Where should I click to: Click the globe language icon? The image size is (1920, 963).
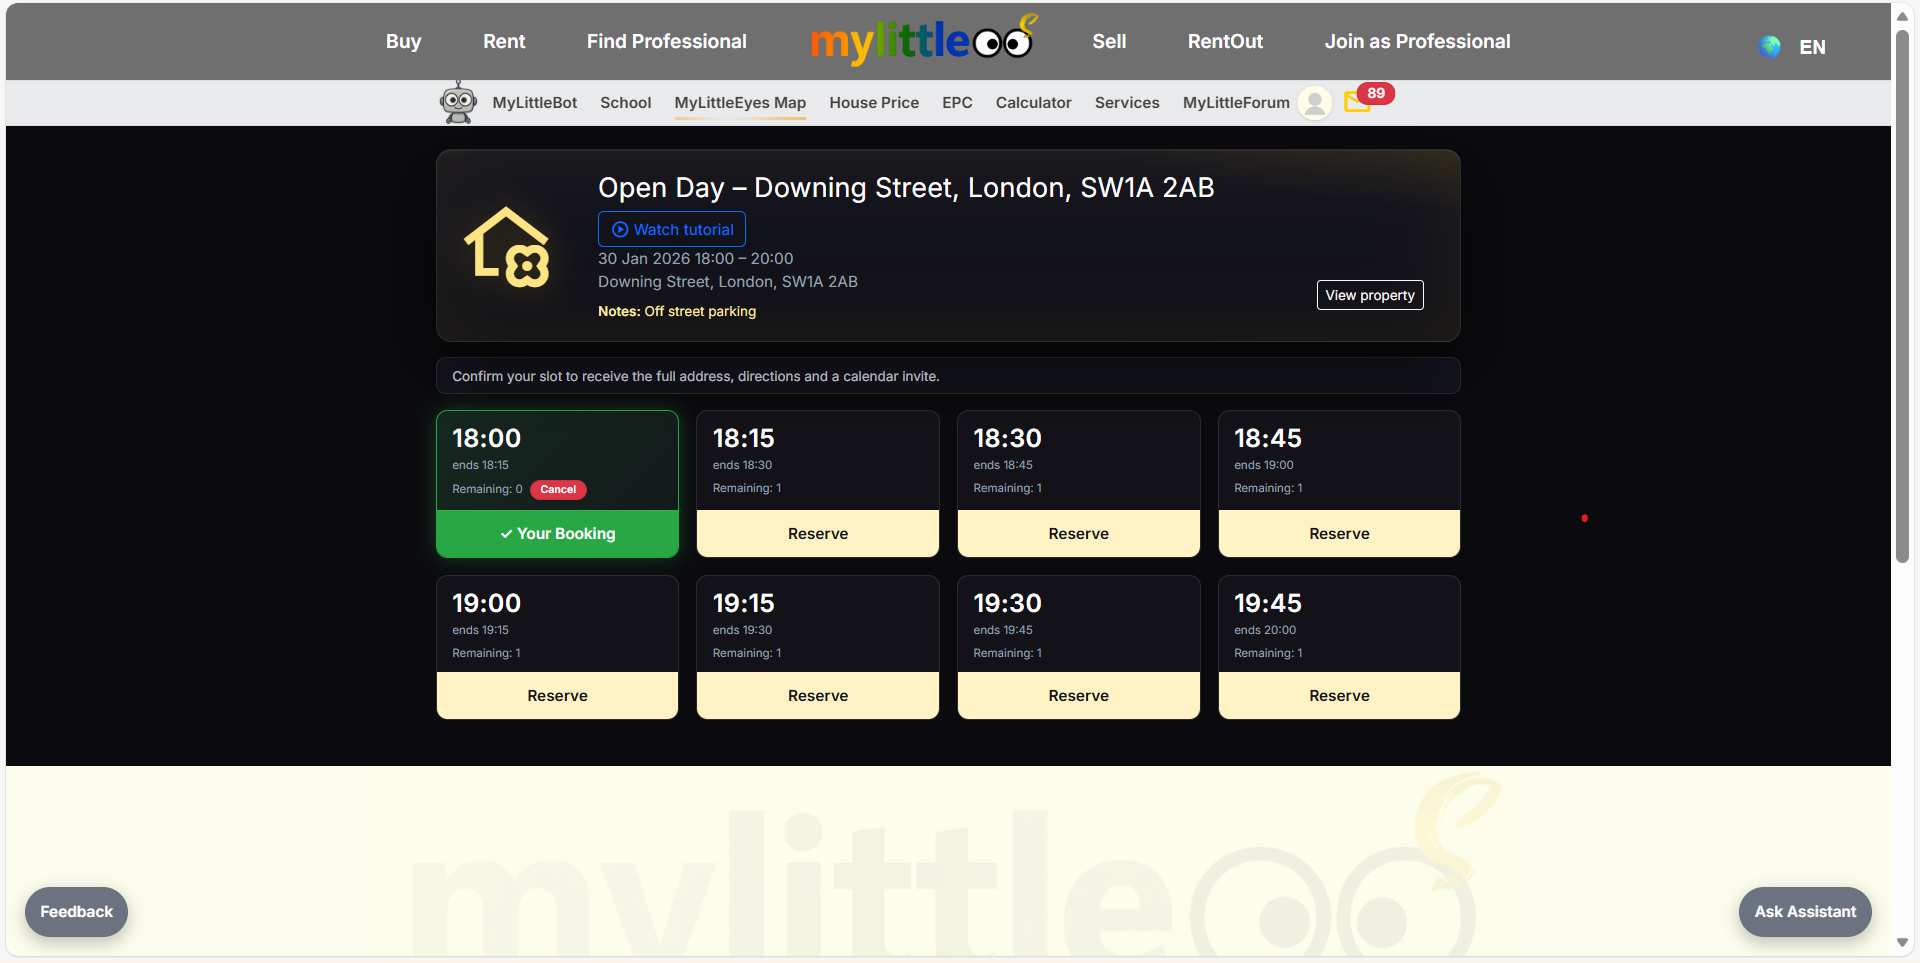[x=1769, y=46]
